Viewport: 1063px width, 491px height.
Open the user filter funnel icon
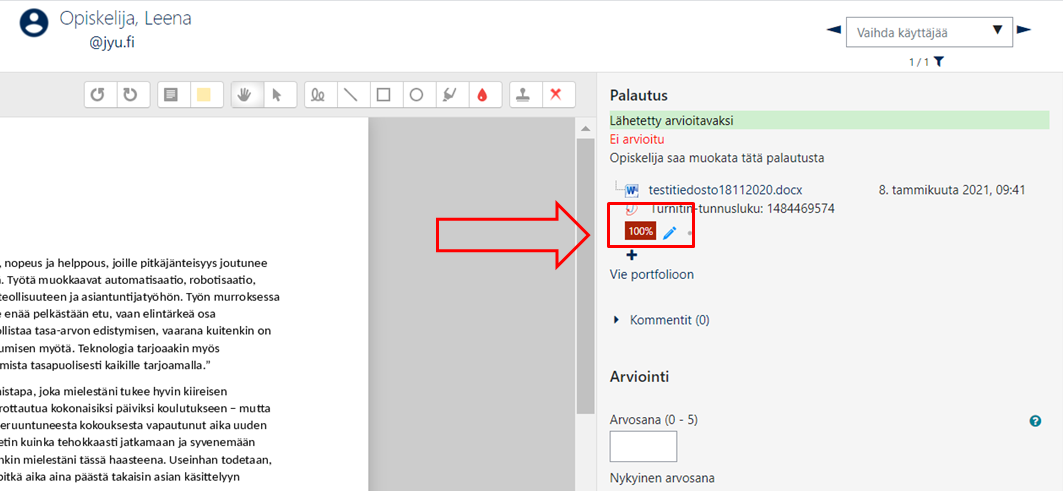point(939,62)
